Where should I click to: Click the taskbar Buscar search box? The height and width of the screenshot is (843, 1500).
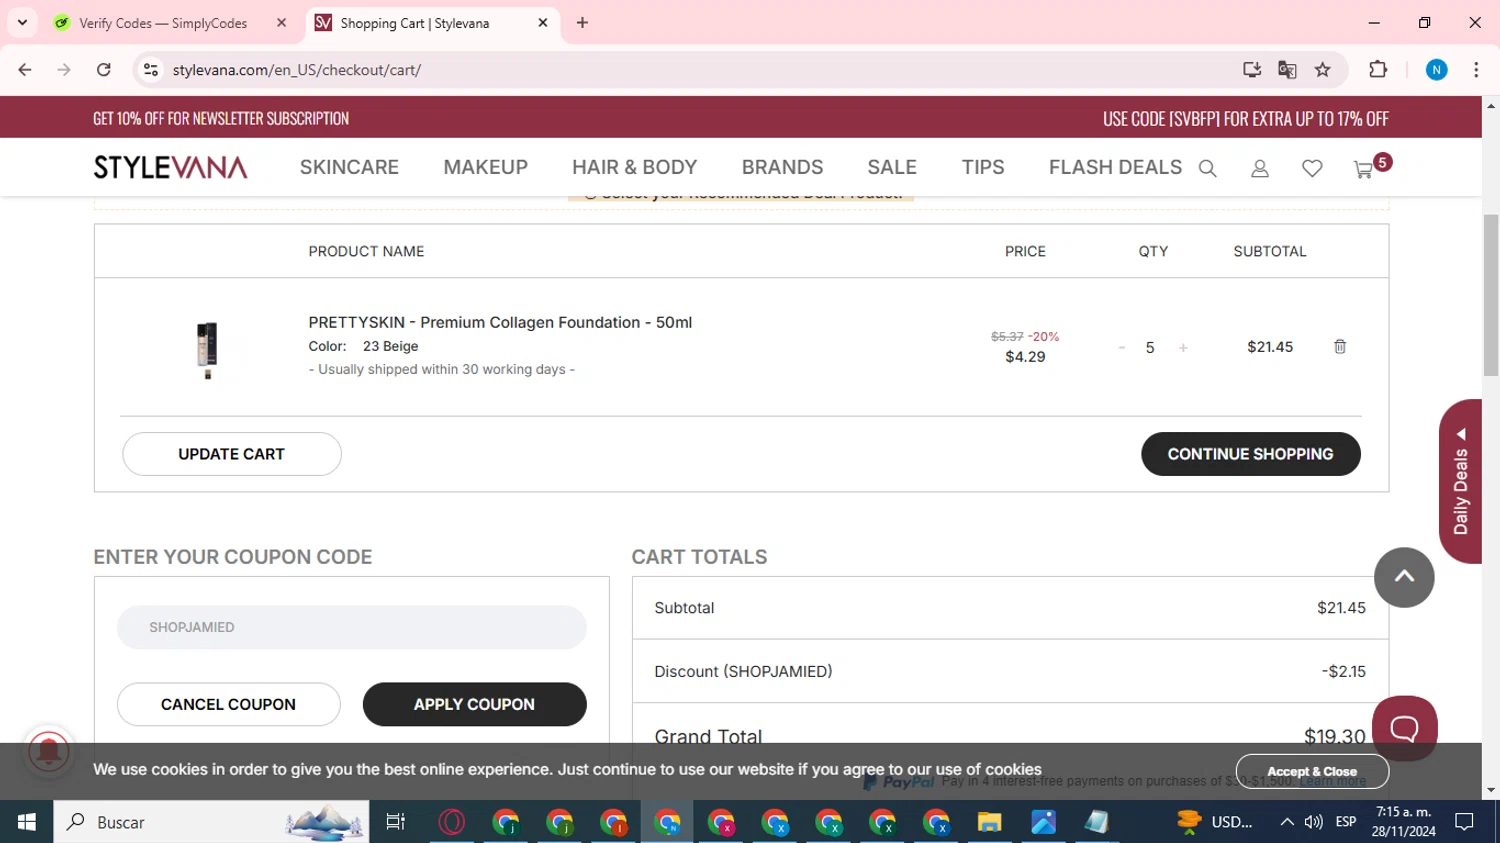coord(211,822)
